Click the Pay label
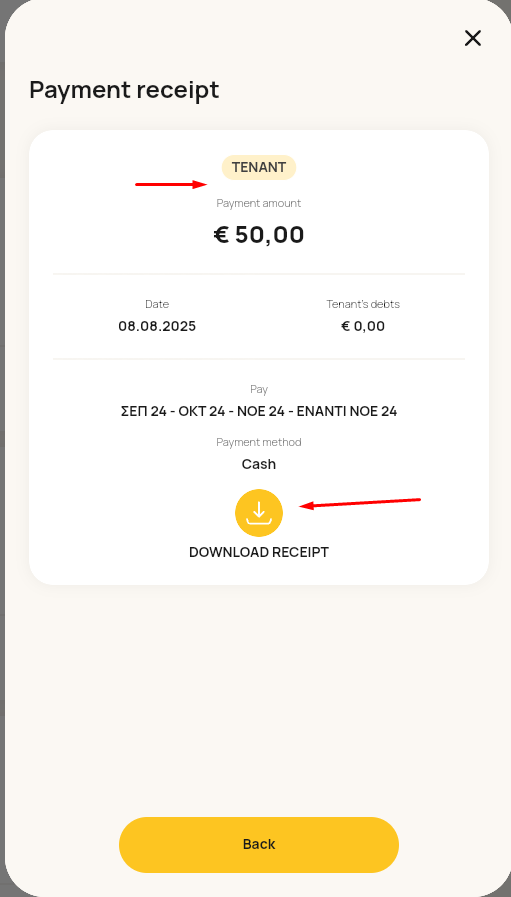Image resolution: width=511 pixels, height=897 pixels. pos(259,389)
